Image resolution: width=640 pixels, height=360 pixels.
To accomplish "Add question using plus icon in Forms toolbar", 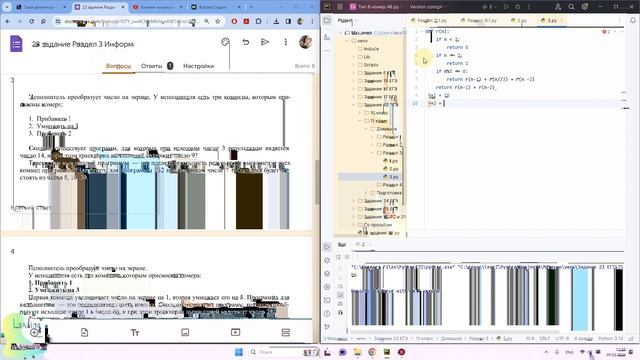I will point(34,332).
